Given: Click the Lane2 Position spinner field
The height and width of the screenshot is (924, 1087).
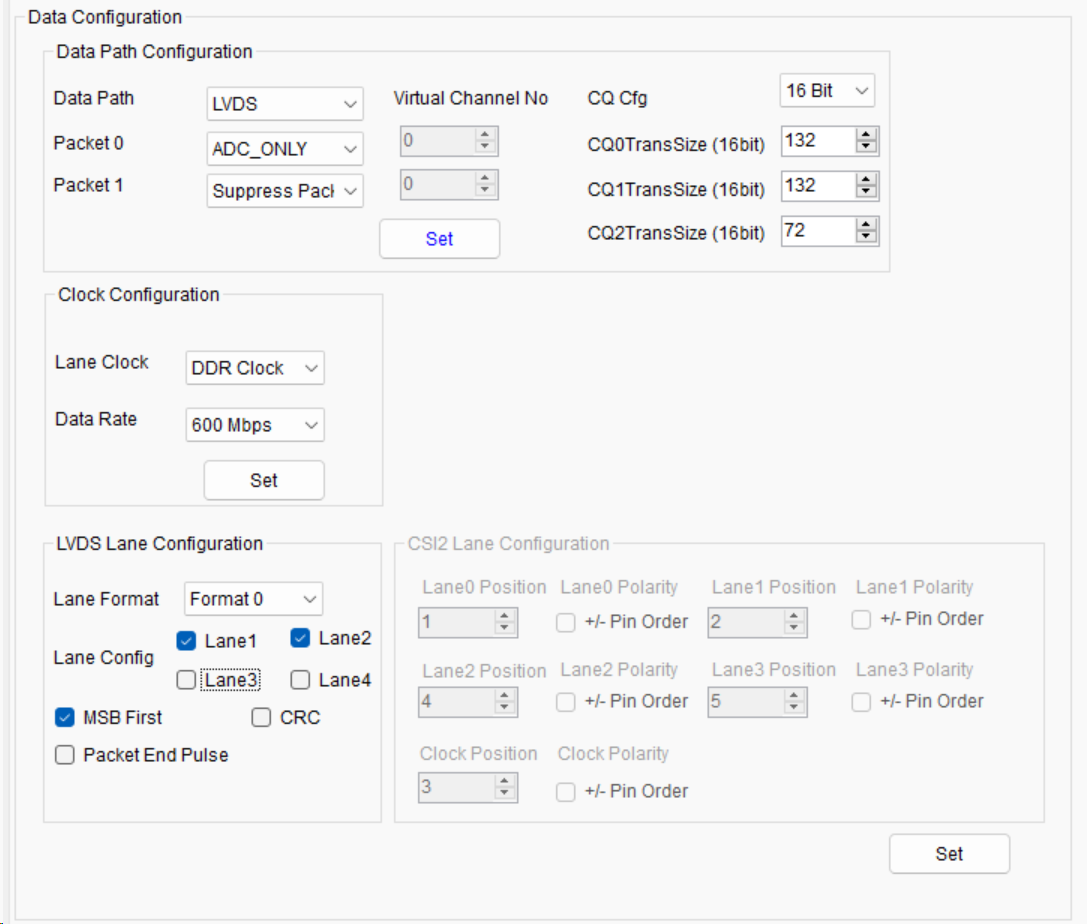Looking at the screenshot, I should 467,701.
